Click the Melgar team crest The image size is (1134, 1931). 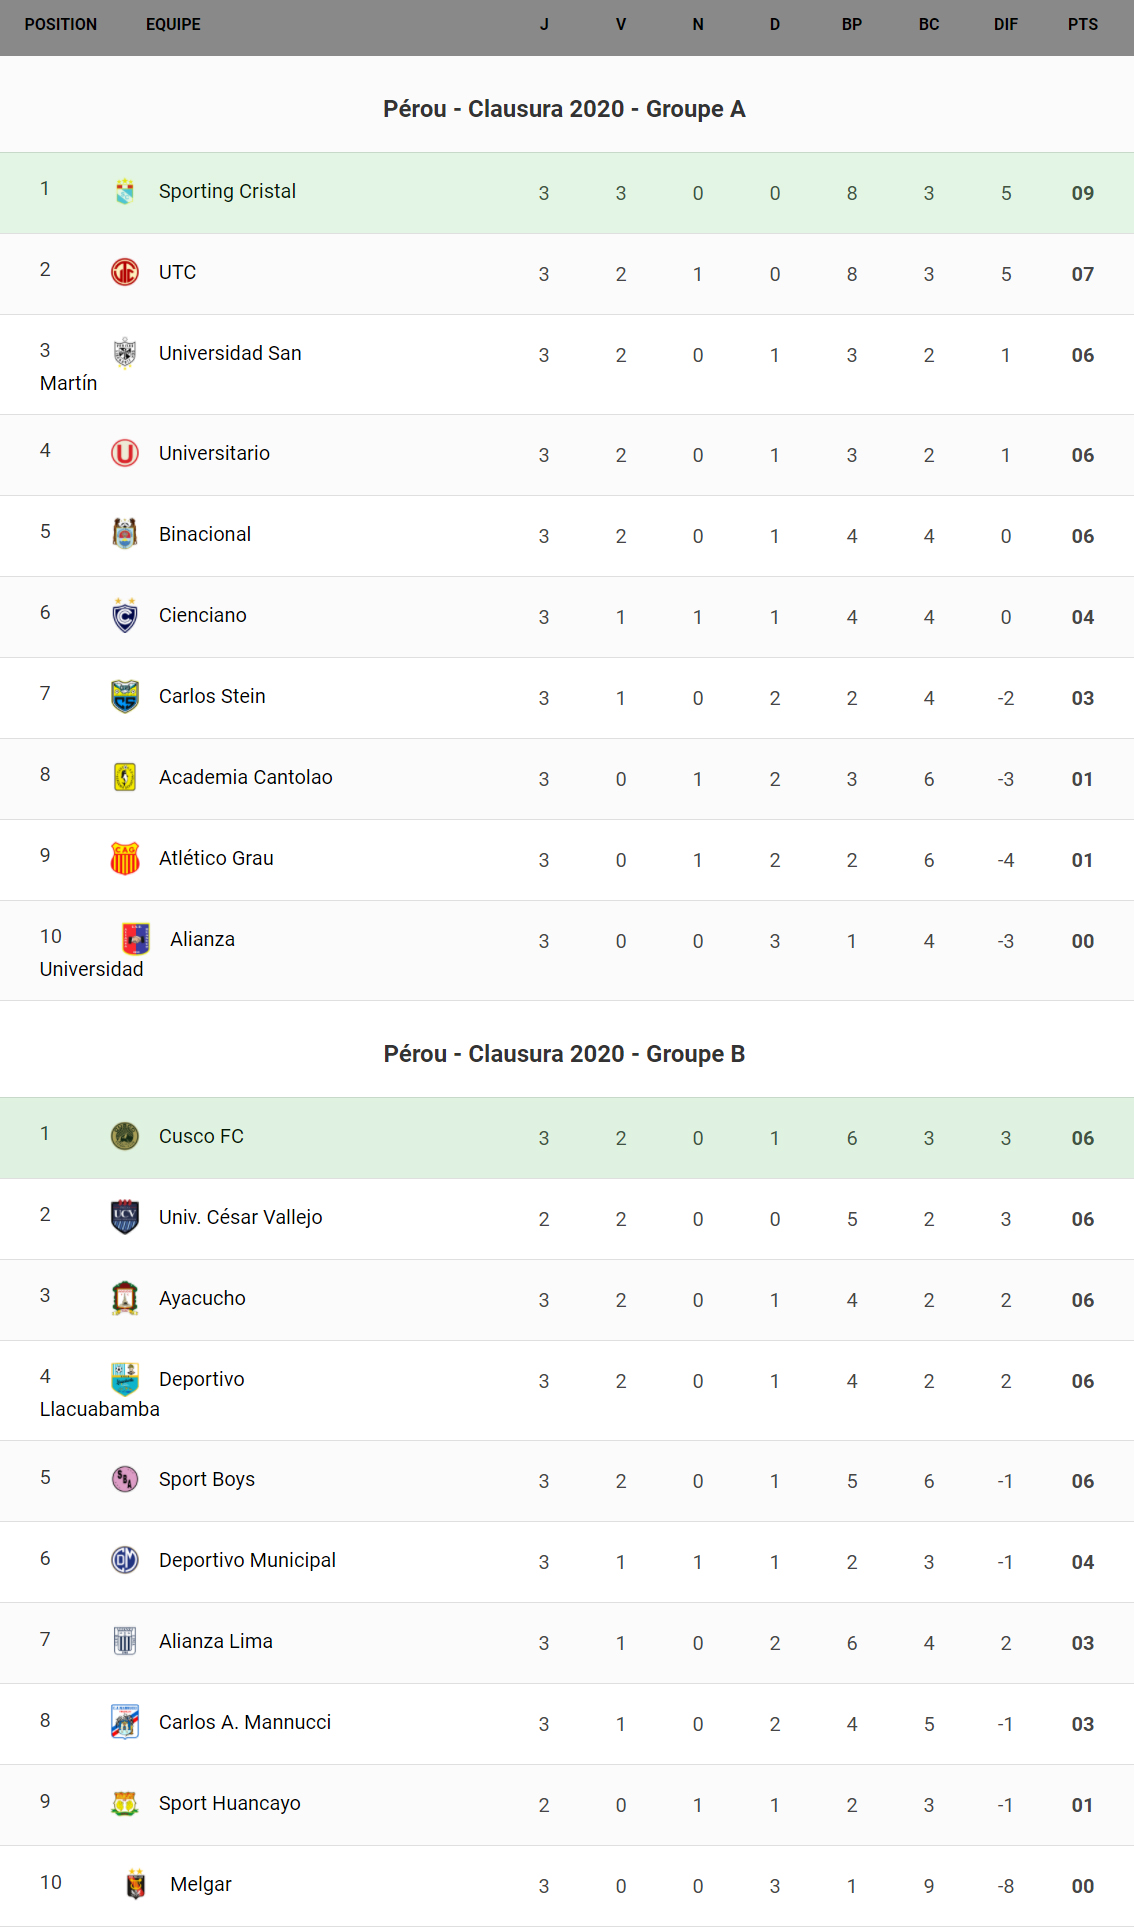pyautogui.click(x=136, y=1884)
